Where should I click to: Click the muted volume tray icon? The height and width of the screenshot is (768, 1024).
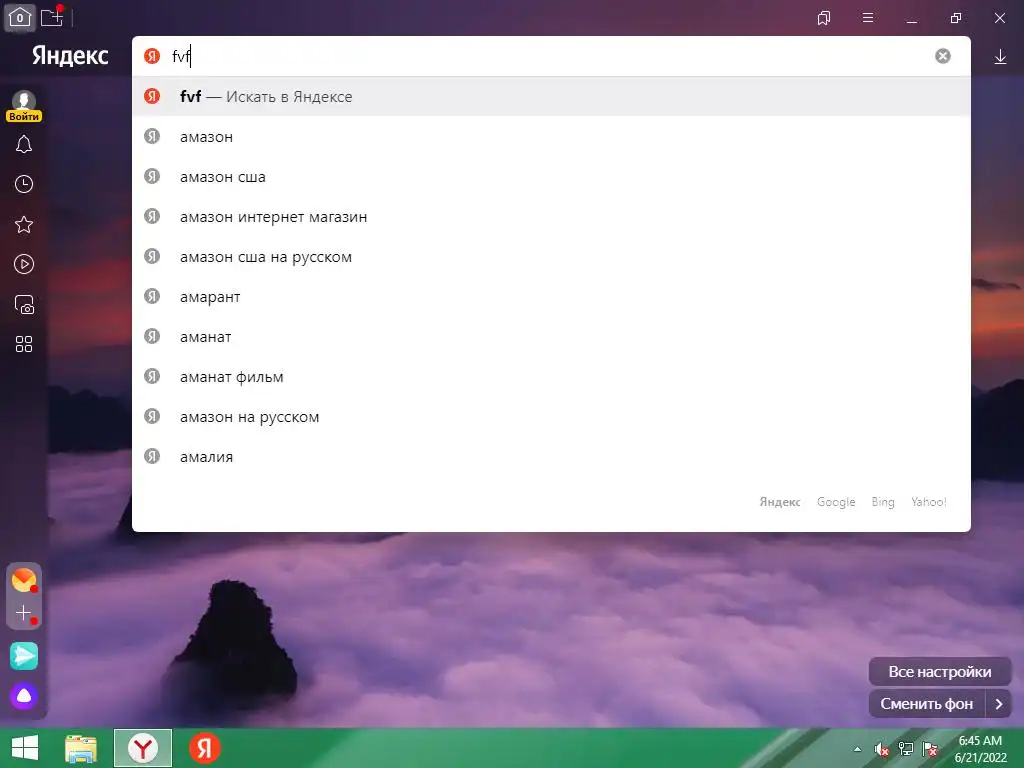click(x=882, y=749)
